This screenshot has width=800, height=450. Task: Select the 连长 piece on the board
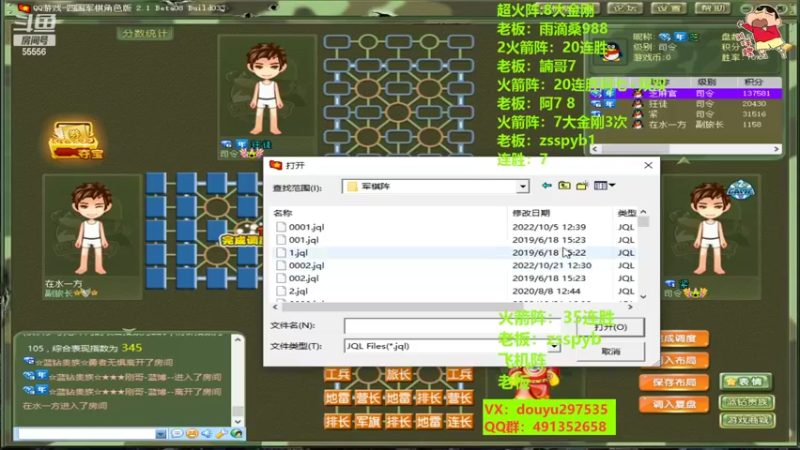tap(459, 421)
